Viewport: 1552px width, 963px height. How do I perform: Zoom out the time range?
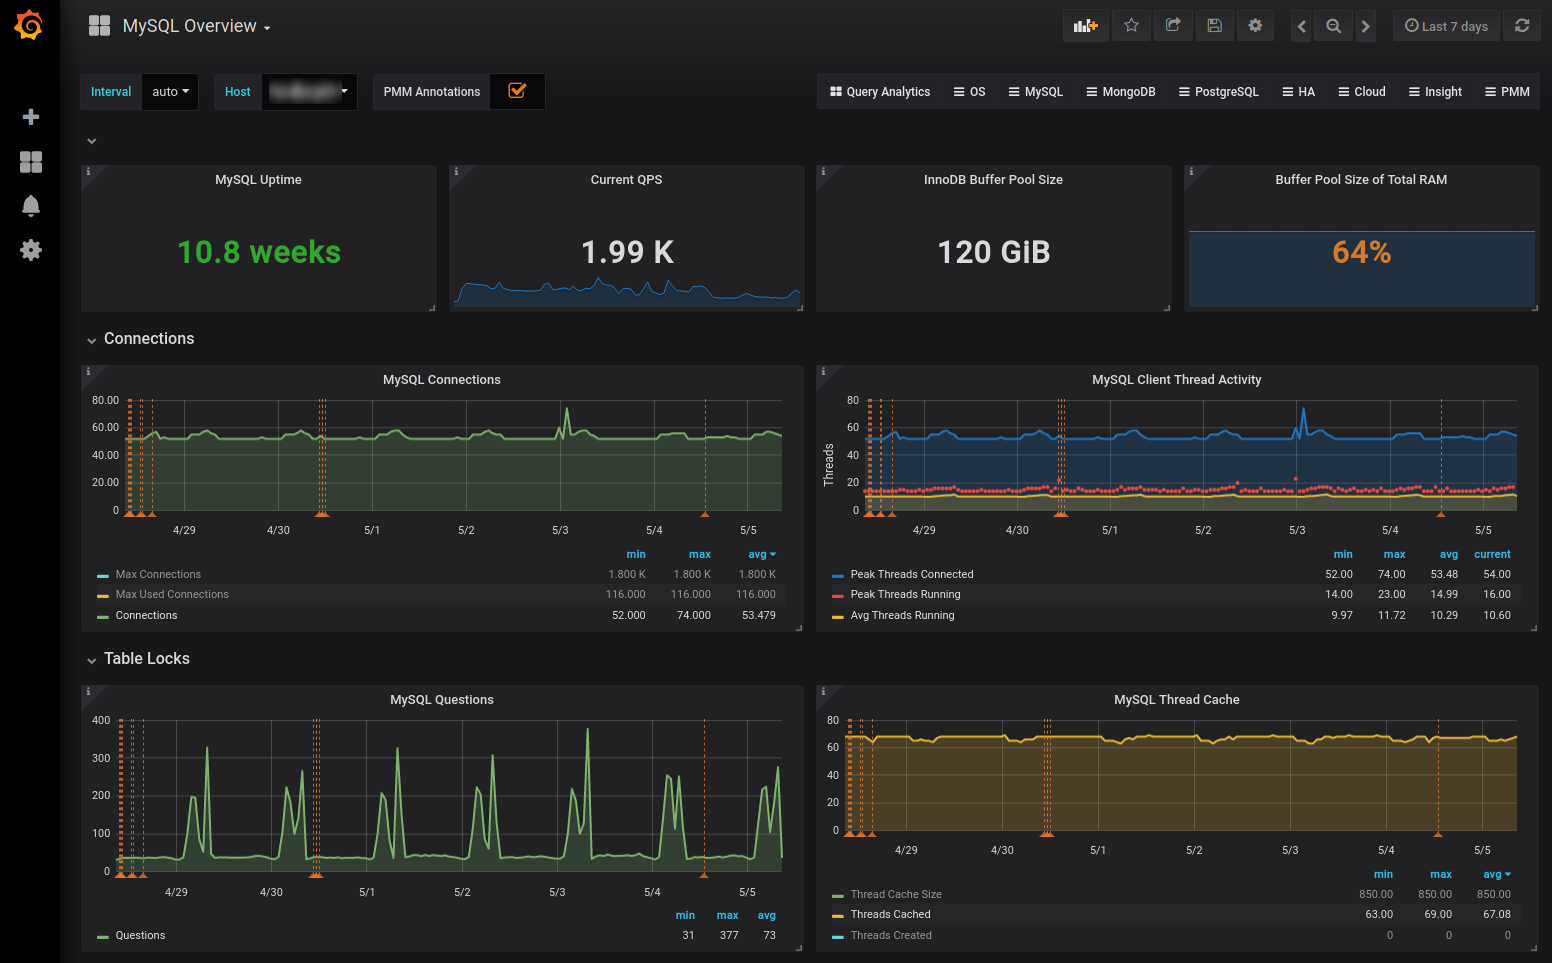1333,27
